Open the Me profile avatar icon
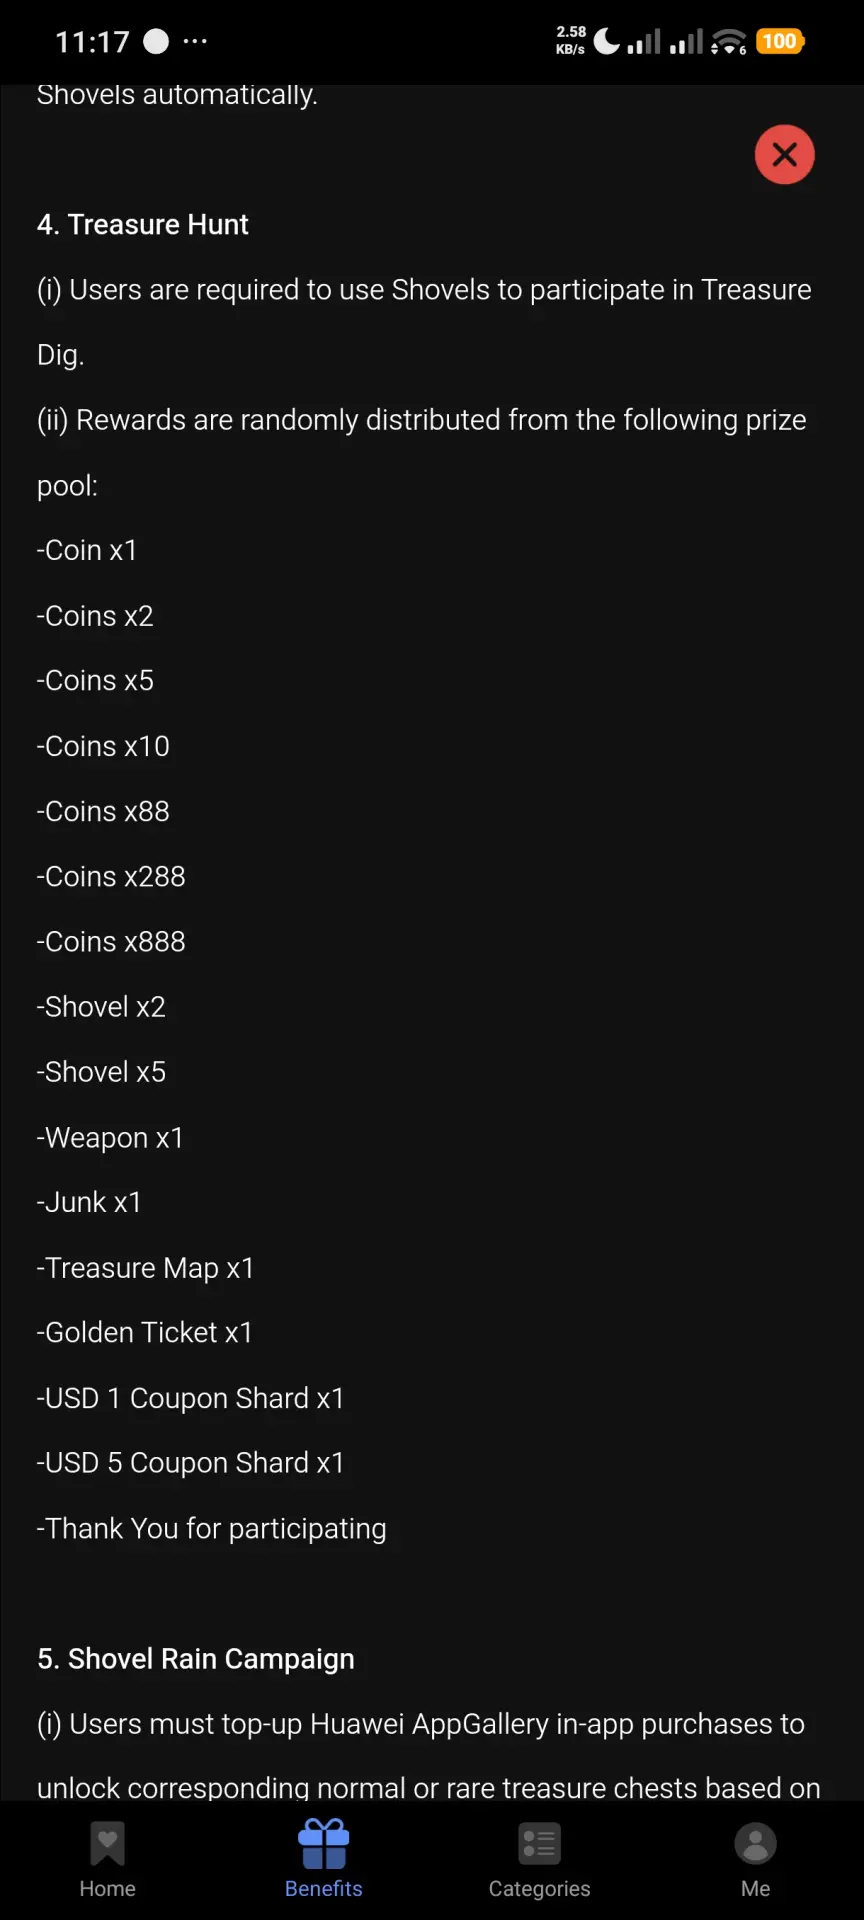Image resolution: width=864 pixels, height=1920 pixels. pos(756,1844)
